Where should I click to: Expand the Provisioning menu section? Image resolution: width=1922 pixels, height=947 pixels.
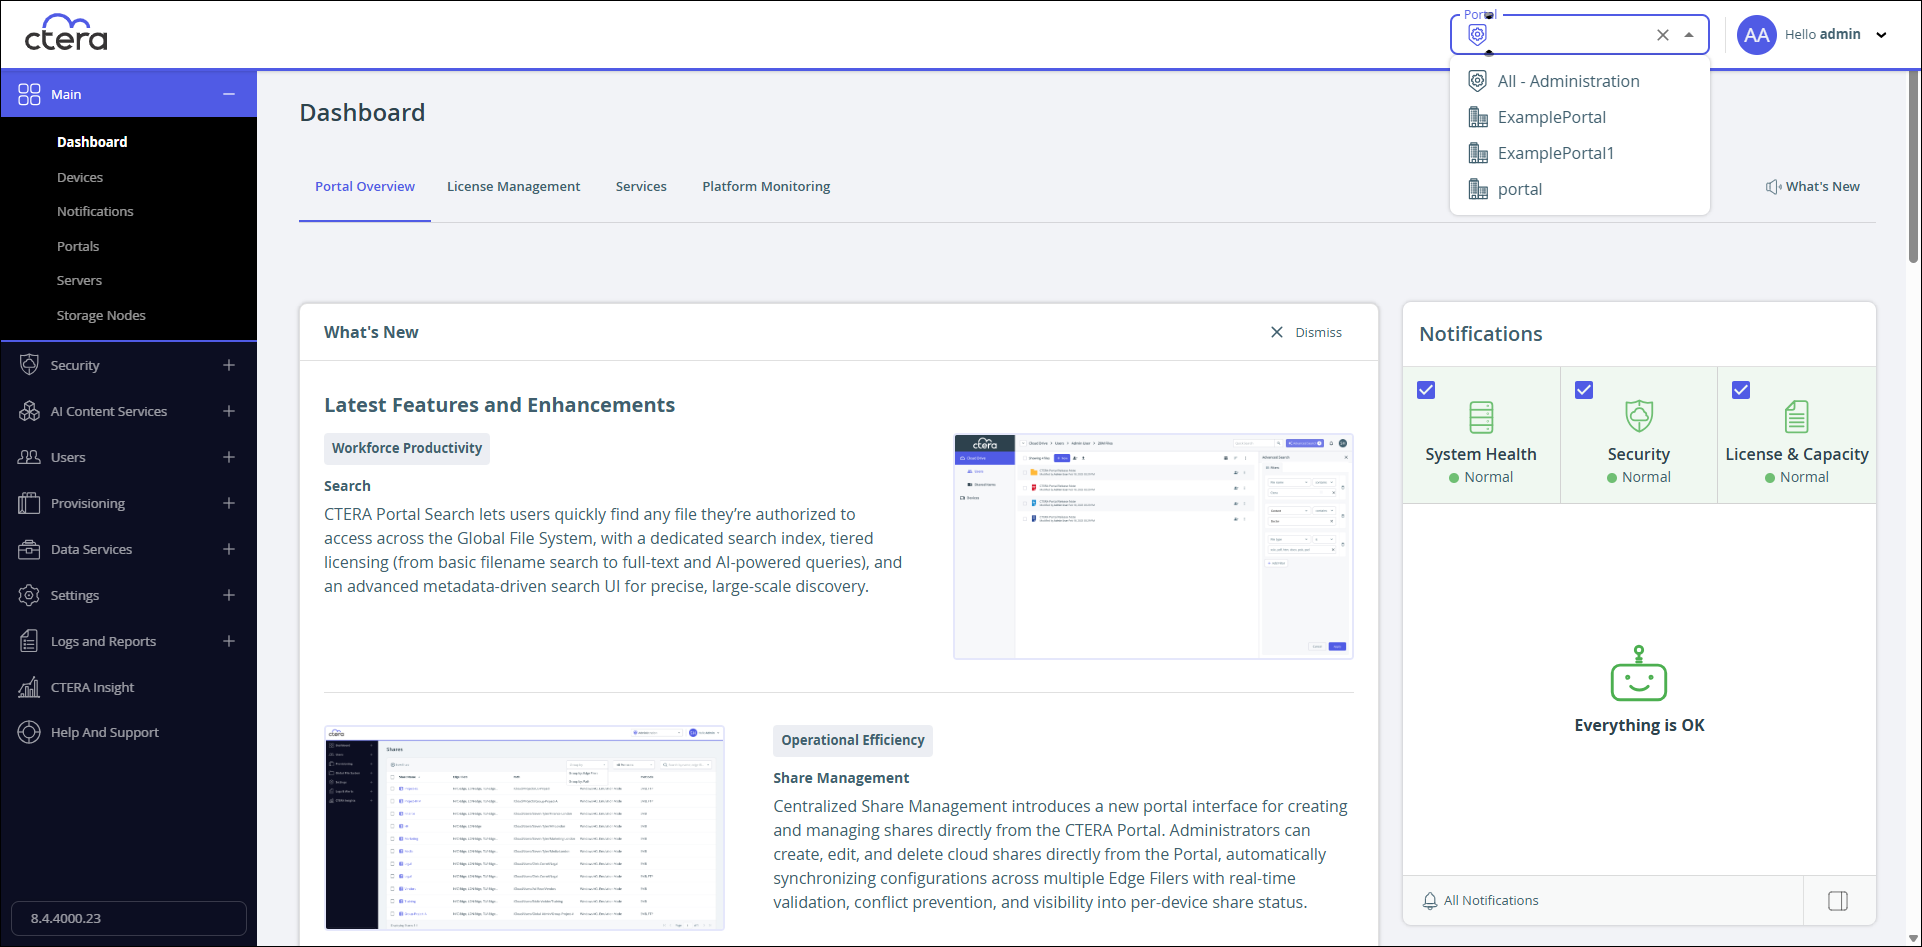point(229,503)
